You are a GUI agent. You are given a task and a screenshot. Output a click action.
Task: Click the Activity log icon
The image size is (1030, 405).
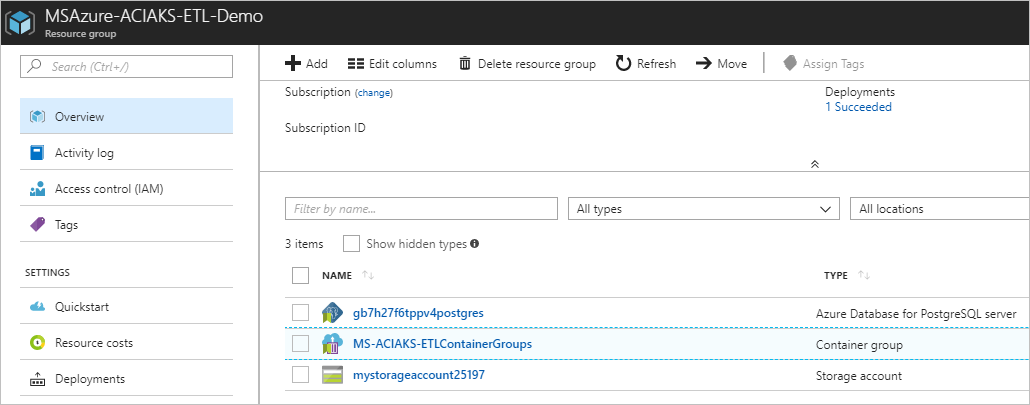click(x=37, y=153)
